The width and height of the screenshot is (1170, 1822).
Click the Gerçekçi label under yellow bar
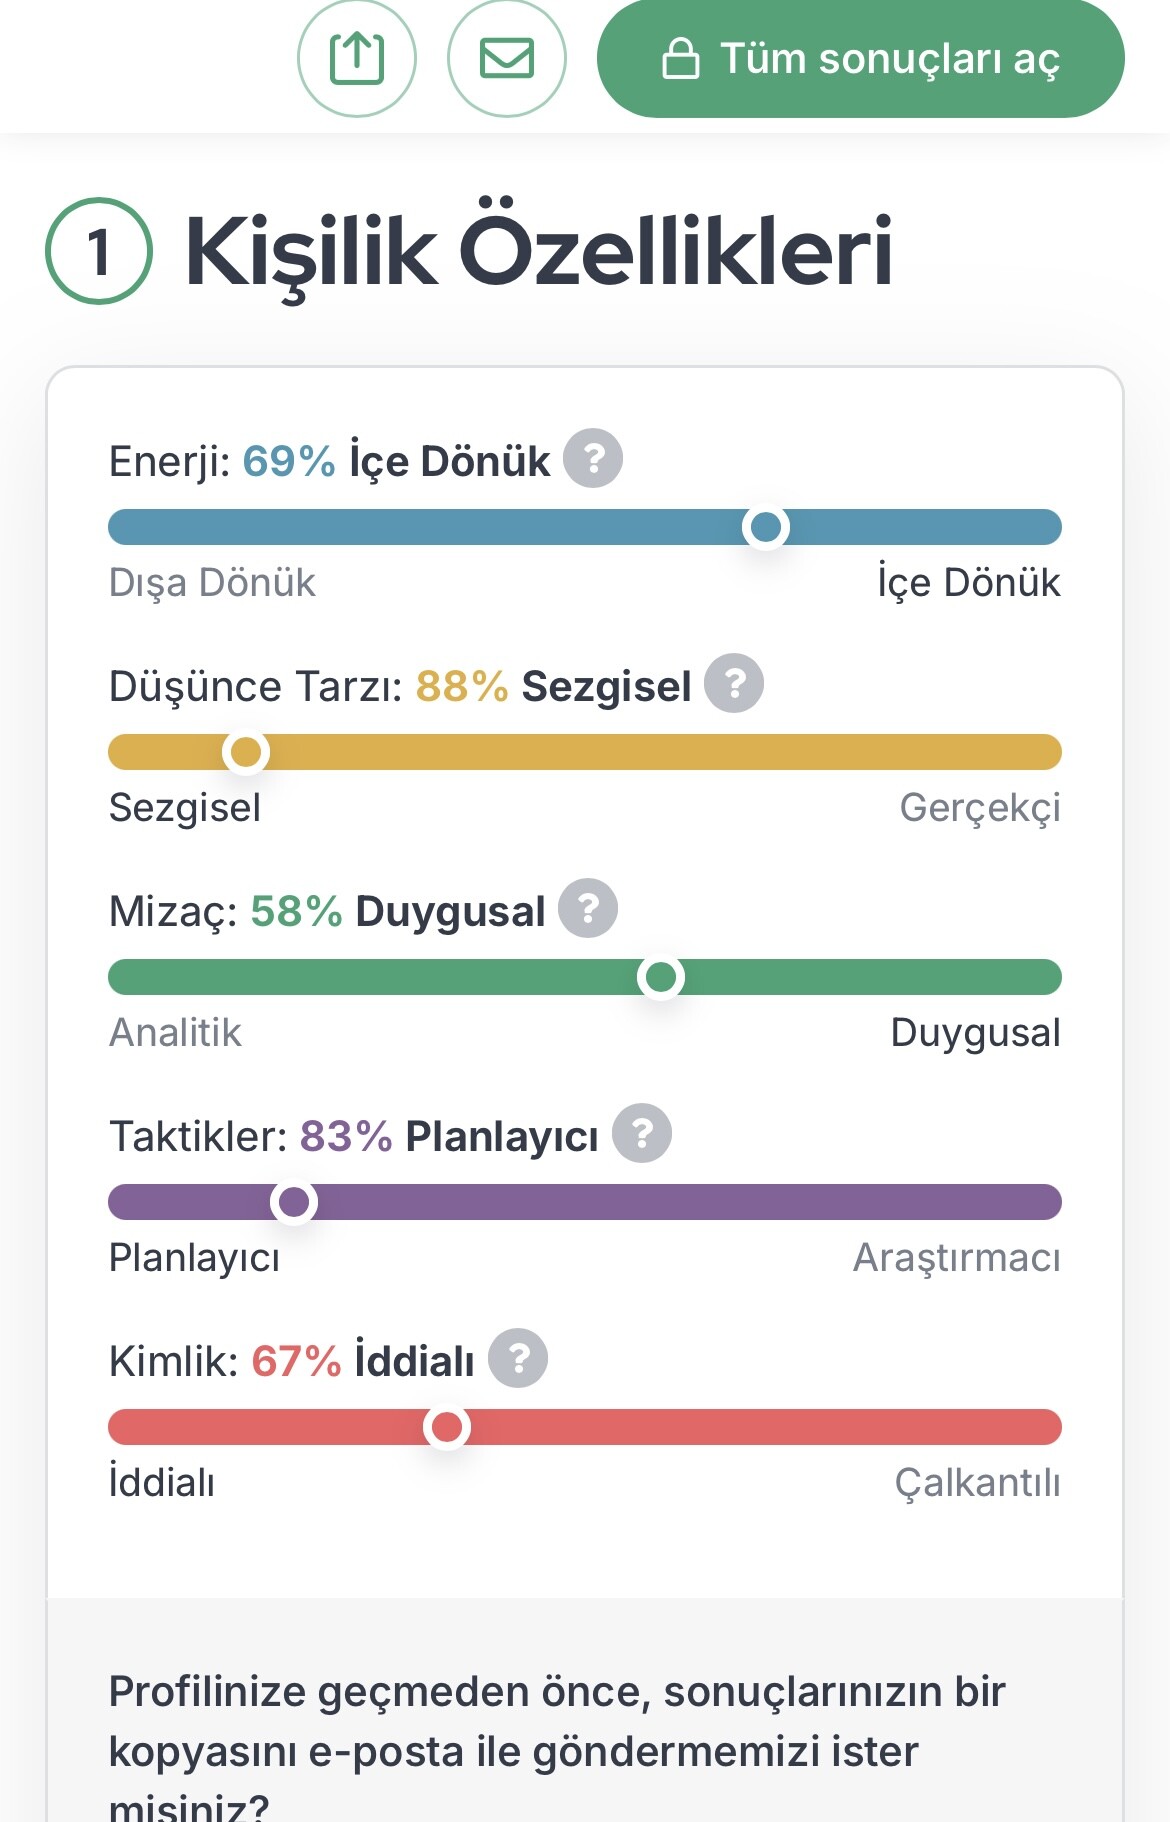click(x=980, y=808)
